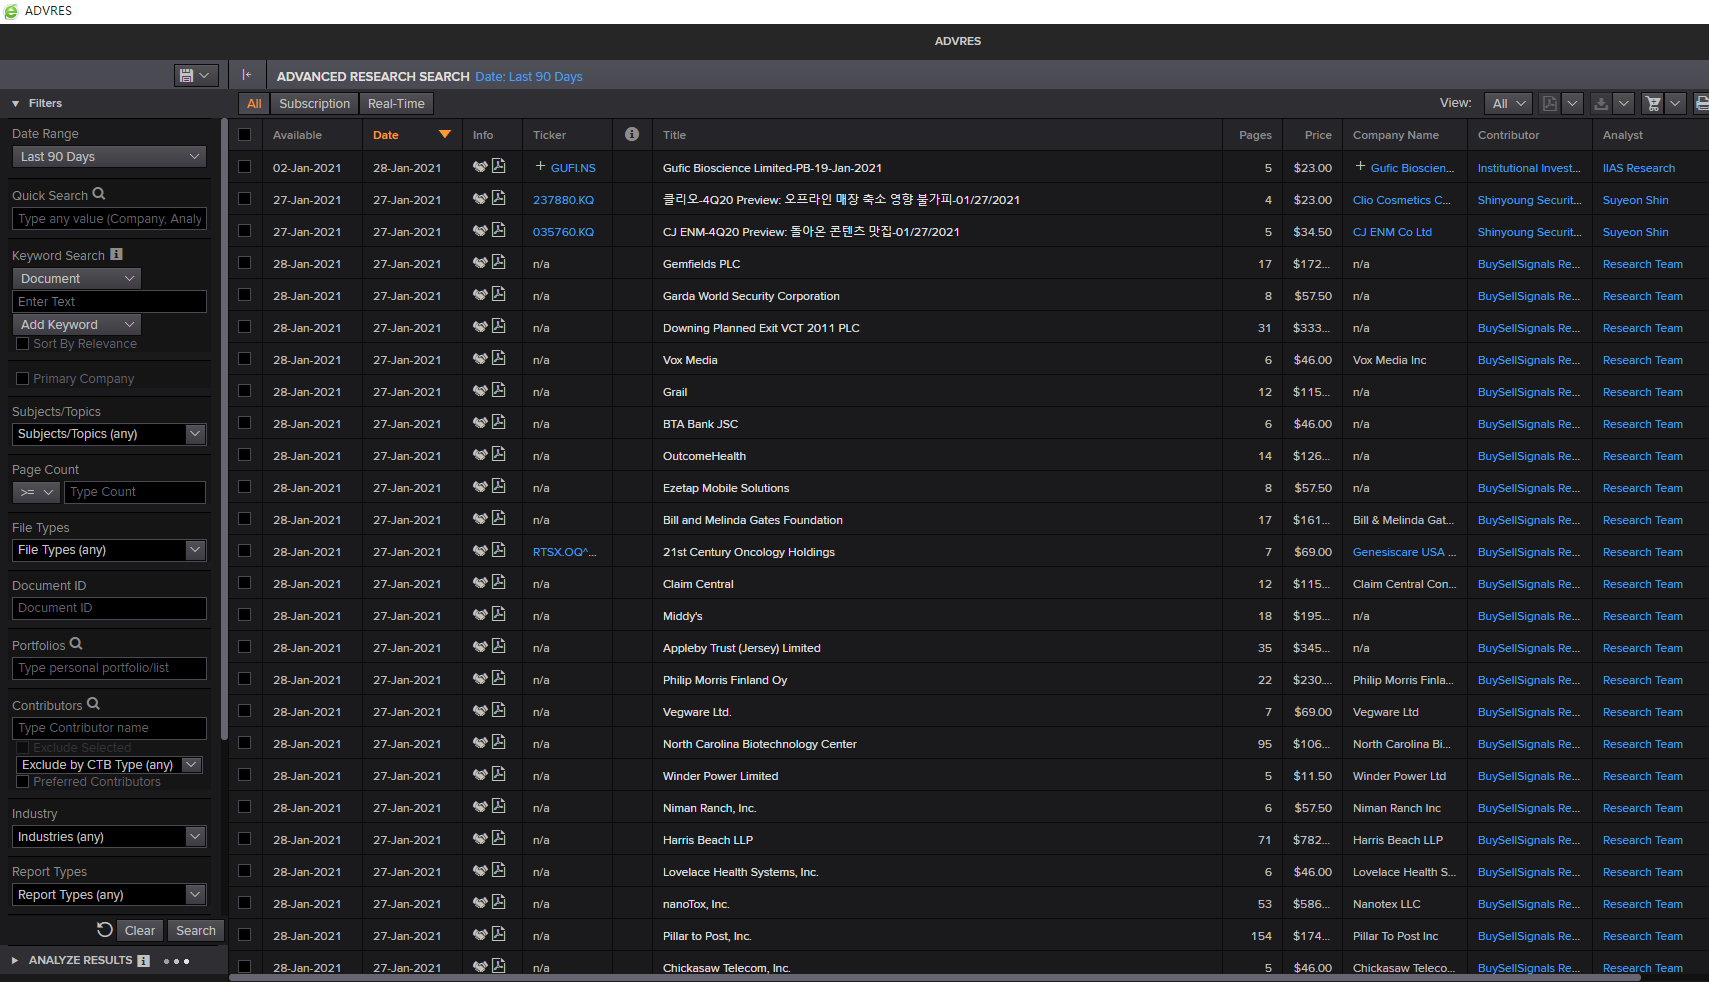Open the Subjects/Topics (any) dropdown
Viewport: 1709px width, 982px height.
pyautogui.click(x=109, y=434)
